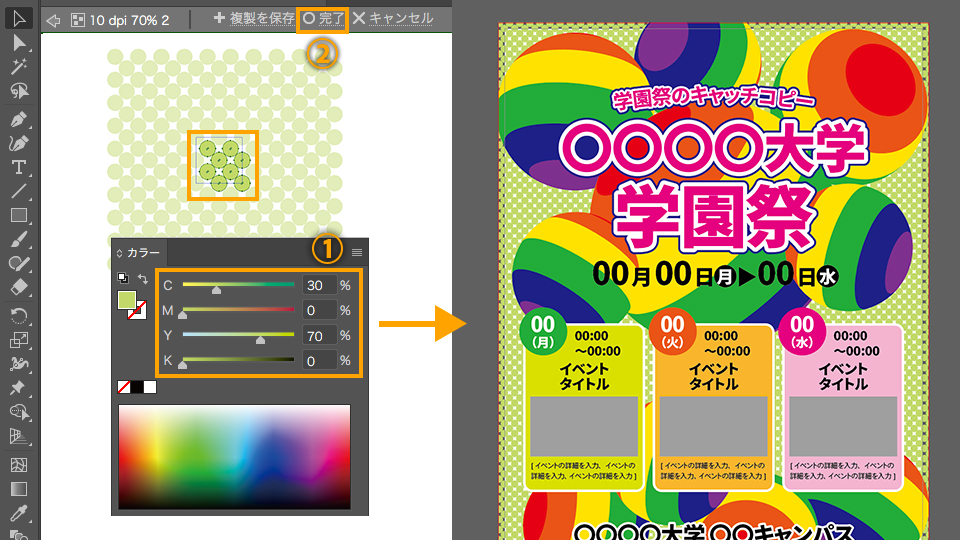Image resolution: width=960 pixels, height=540 pixels.
Task: Click キャンセル to cancel pattern editing
Action: (x=393, y=18)
